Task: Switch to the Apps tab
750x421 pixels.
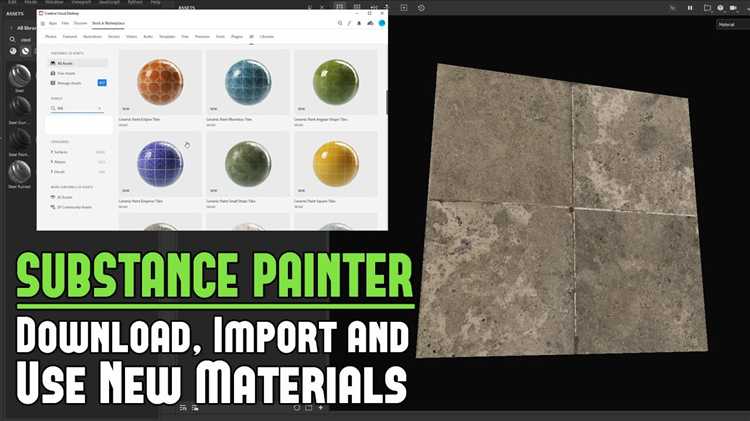Action: click(x=53, y=23)
